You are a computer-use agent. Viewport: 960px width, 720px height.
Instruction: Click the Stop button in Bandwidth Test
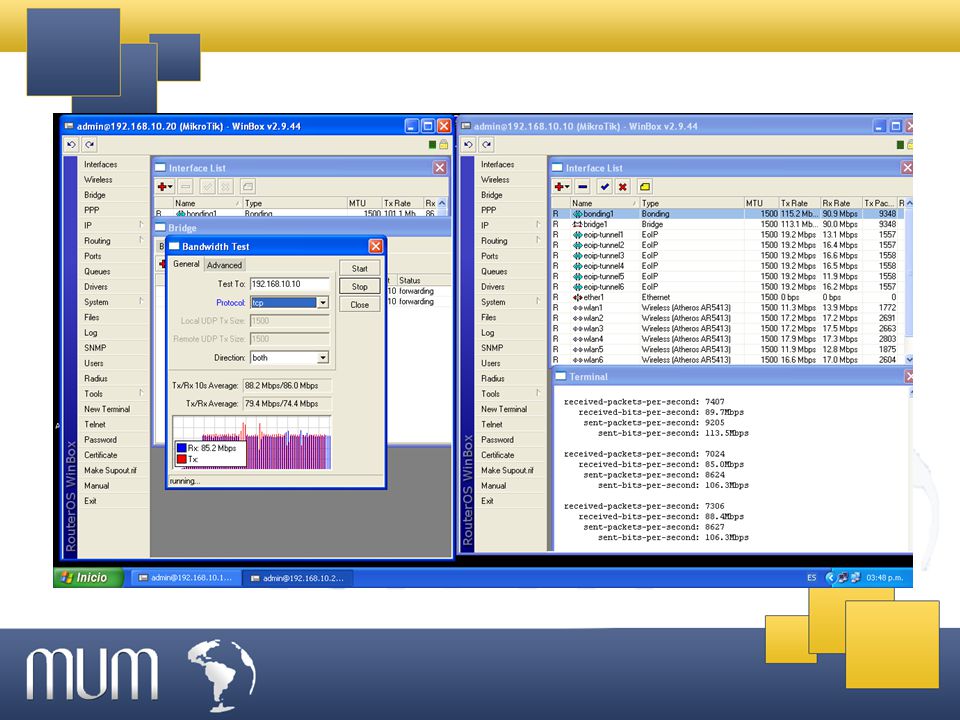[359, 287]
